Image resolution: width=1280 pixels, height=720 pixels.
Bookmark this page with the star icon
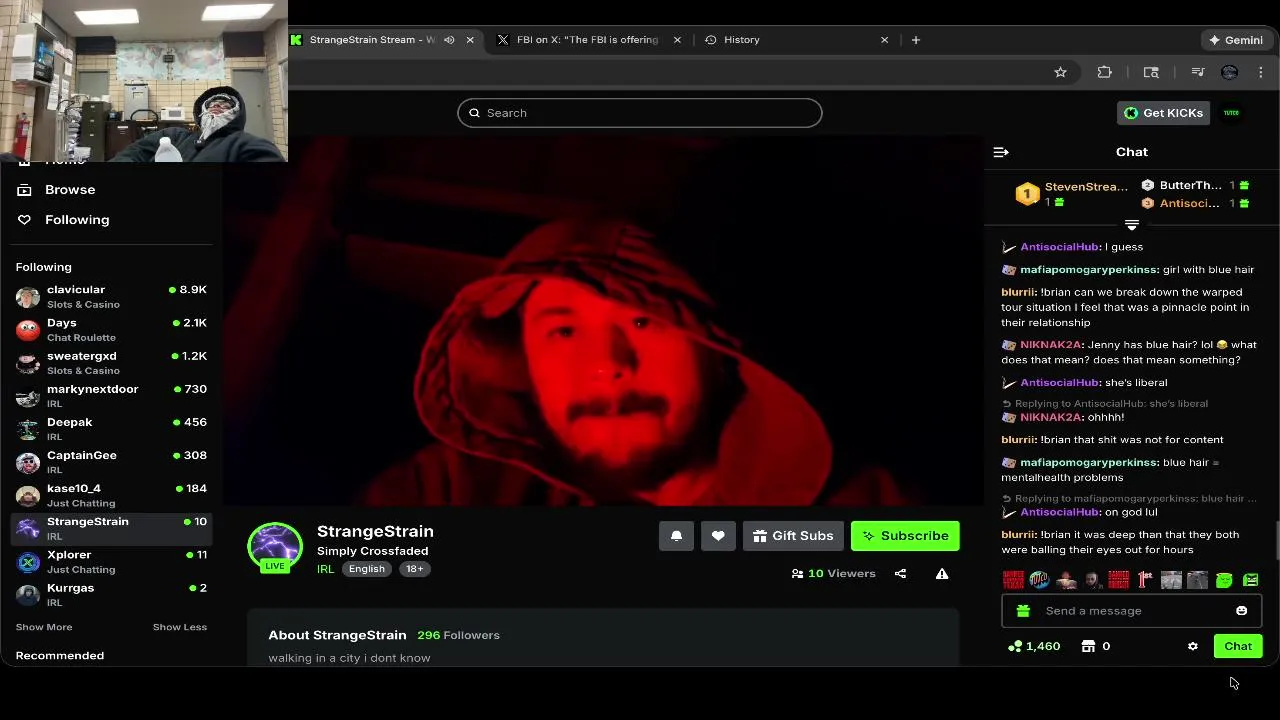1060,72
